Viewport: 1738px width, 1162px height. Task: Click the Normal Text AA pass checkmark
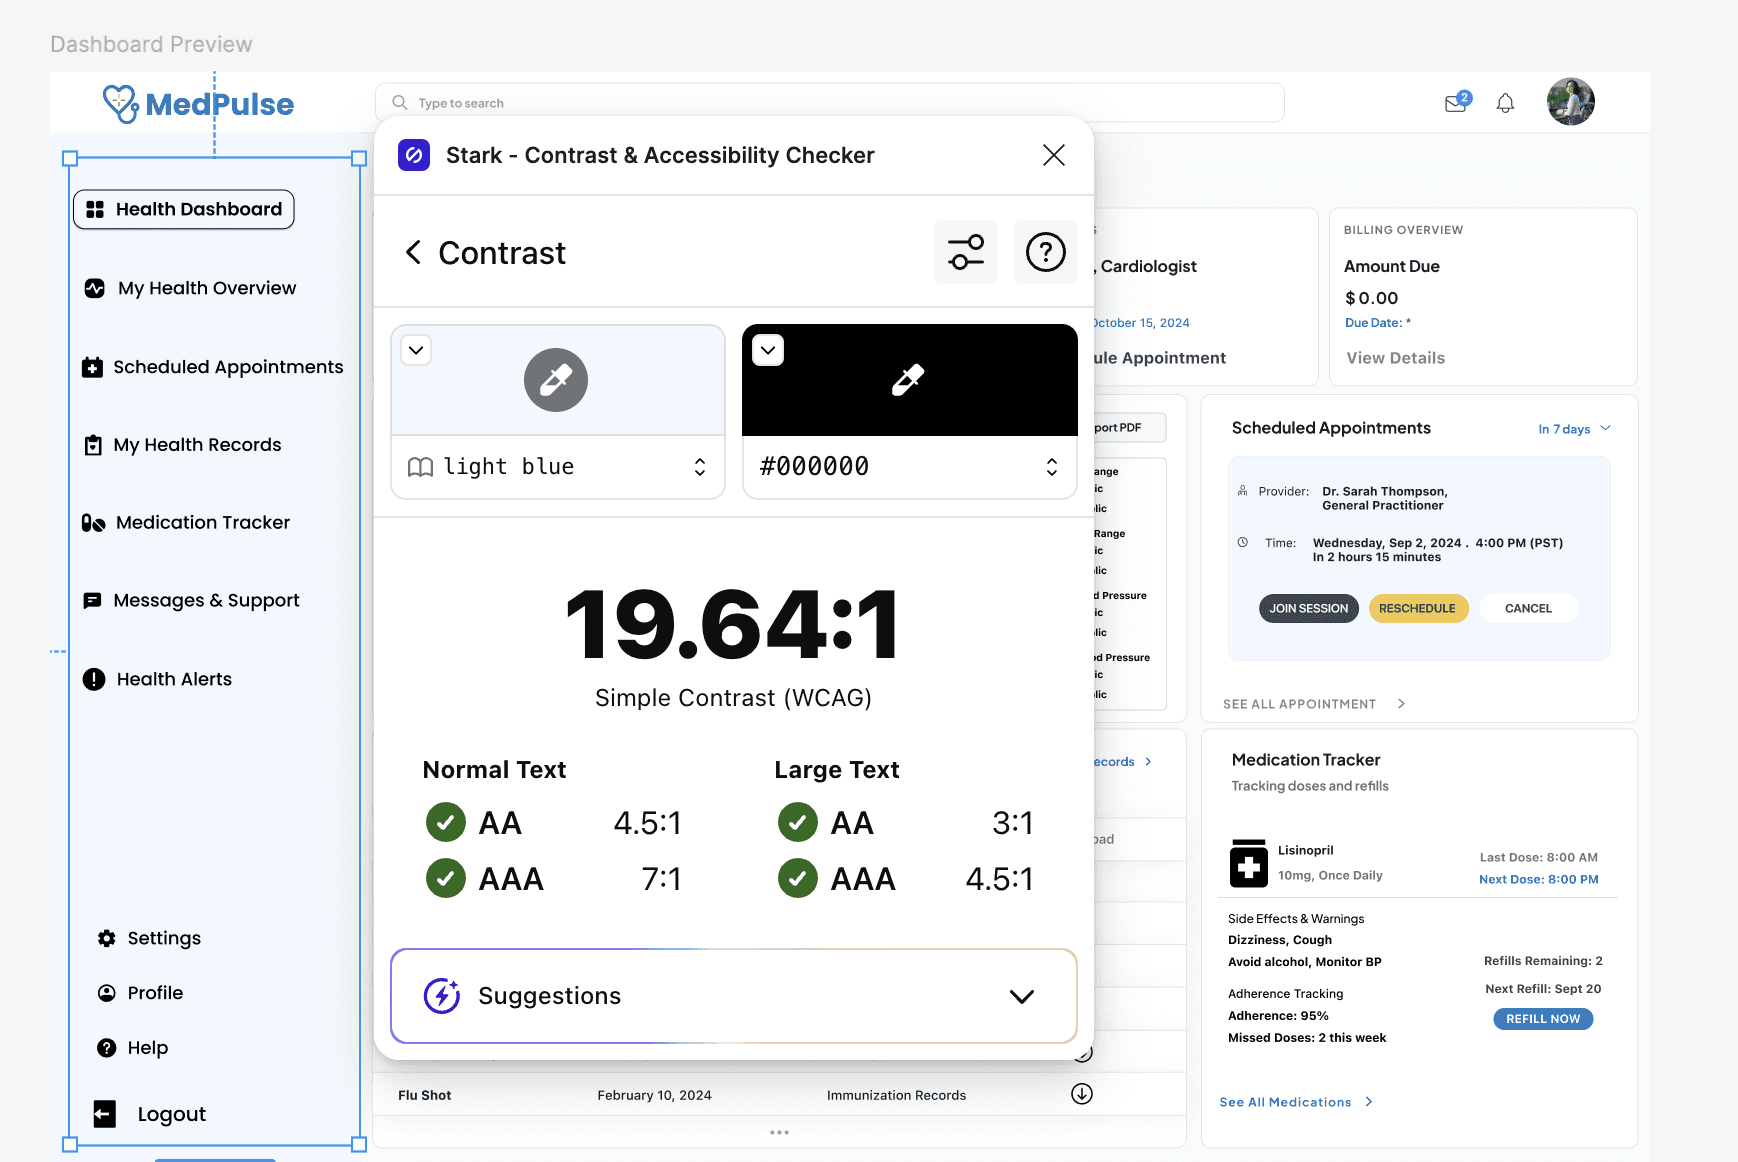click(x=446, y=823)
